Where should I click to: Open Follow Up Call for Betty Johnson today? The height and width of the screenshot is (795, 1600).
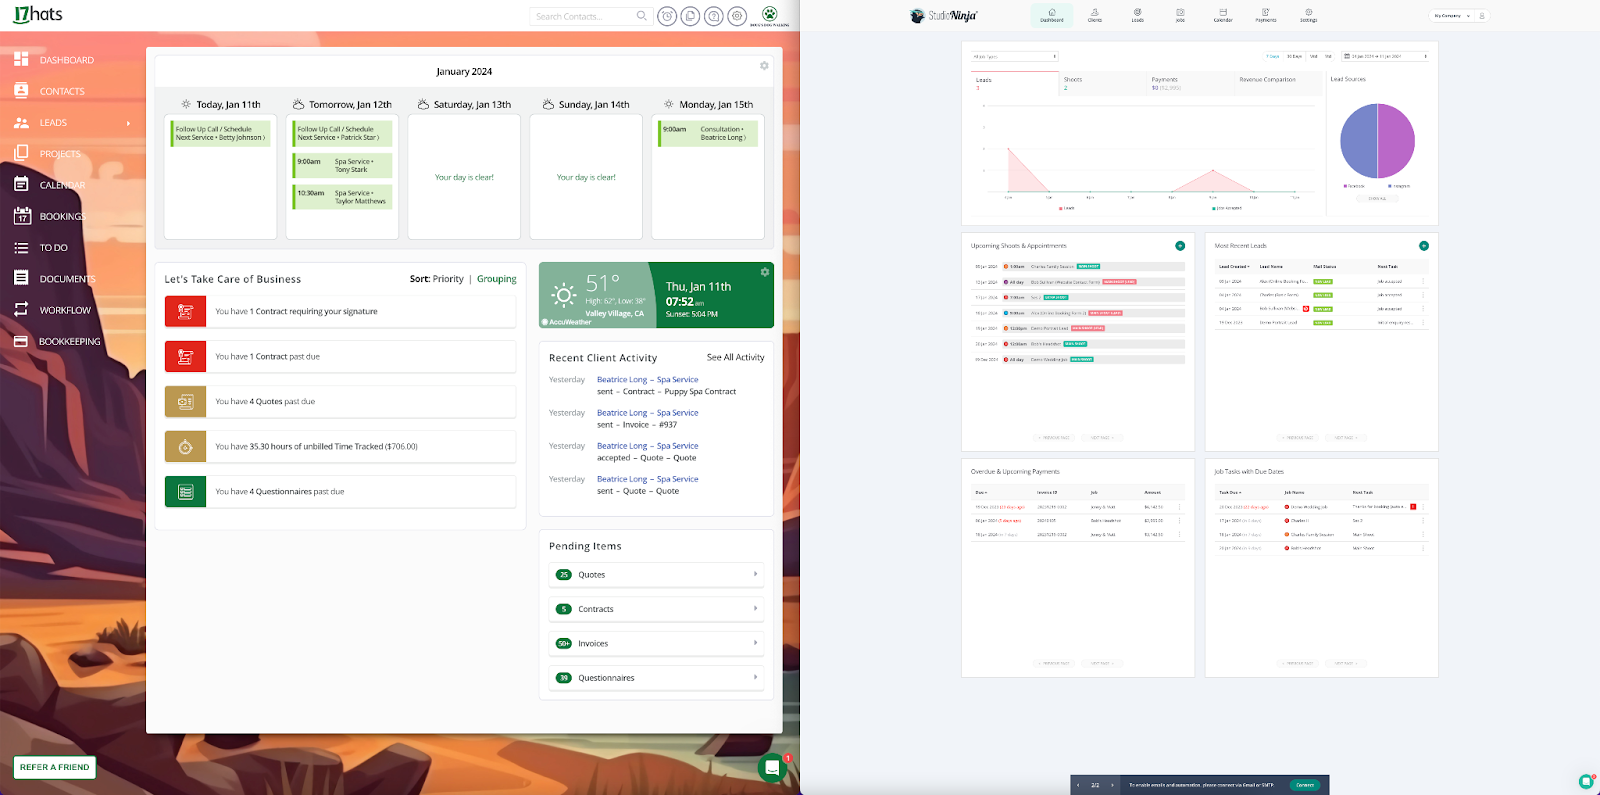click(220, 133)
